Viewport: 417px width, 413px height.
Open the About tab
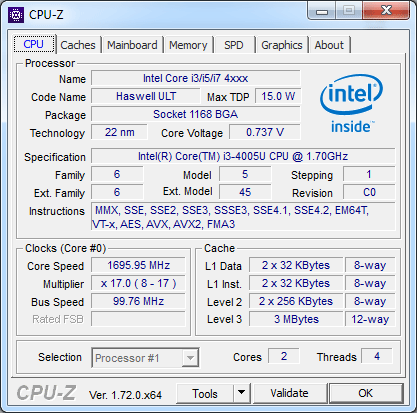coord(329,45)
